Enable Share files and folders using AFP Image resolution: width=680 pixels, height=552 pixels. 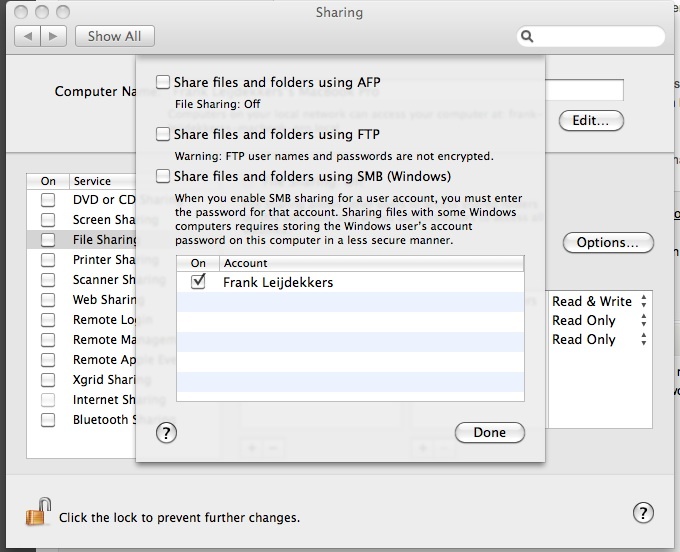(163, 82)
